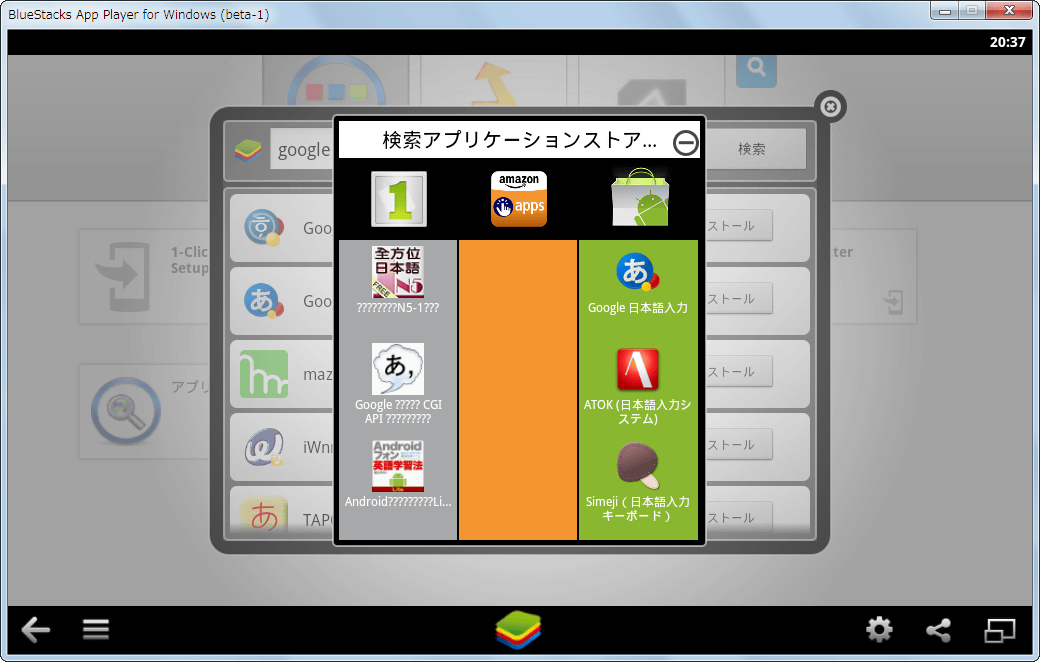Click the 'Android?????????Li...' label
This screenshot has height=662, width=1040.
398,501
